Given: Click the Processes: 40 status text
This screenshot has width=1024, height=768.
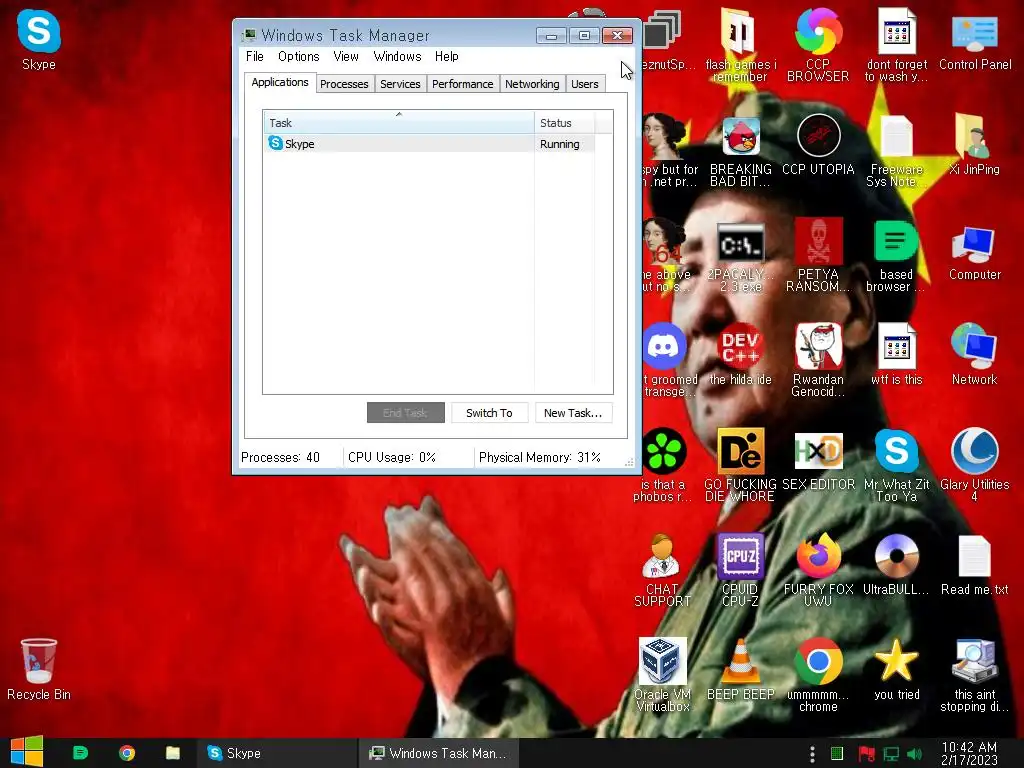Looking at the screenshot, I should pyautogui.click(x=280, y=457).
